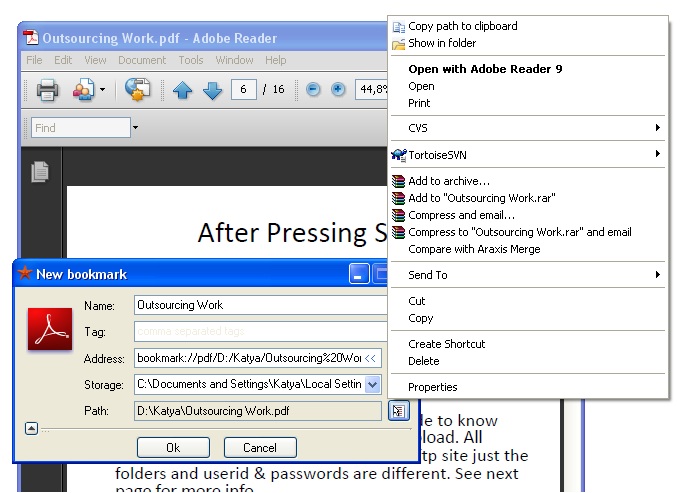
Task: Open the Edit menu in Adobe Reader
Action: 63,60
